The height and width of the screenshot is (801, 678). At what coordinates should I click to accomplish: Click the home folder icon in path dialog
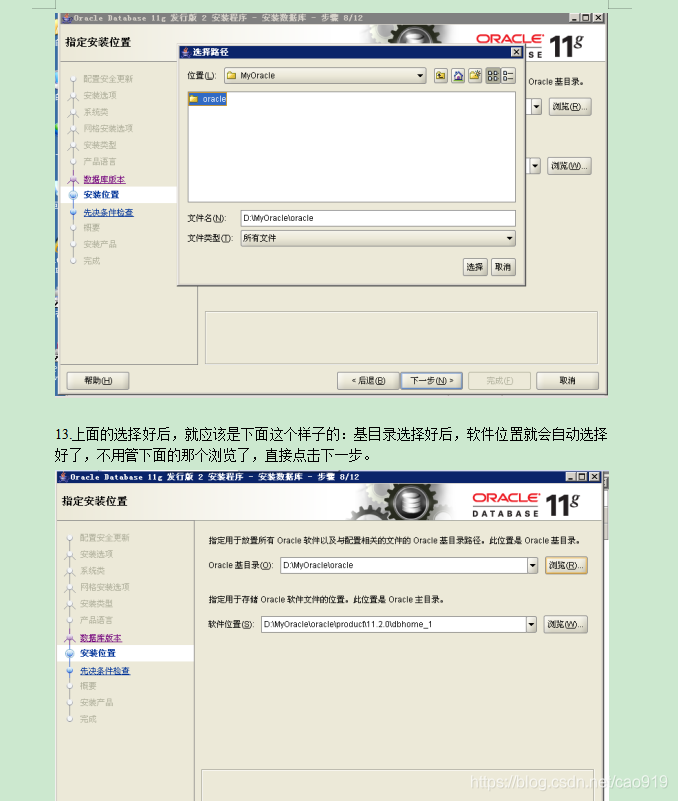[x=458, y=76]
